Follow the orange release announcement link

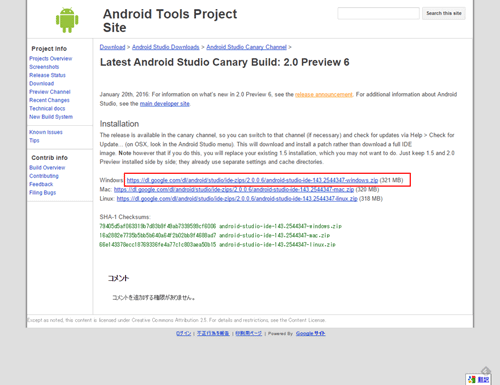coord(324,95)
